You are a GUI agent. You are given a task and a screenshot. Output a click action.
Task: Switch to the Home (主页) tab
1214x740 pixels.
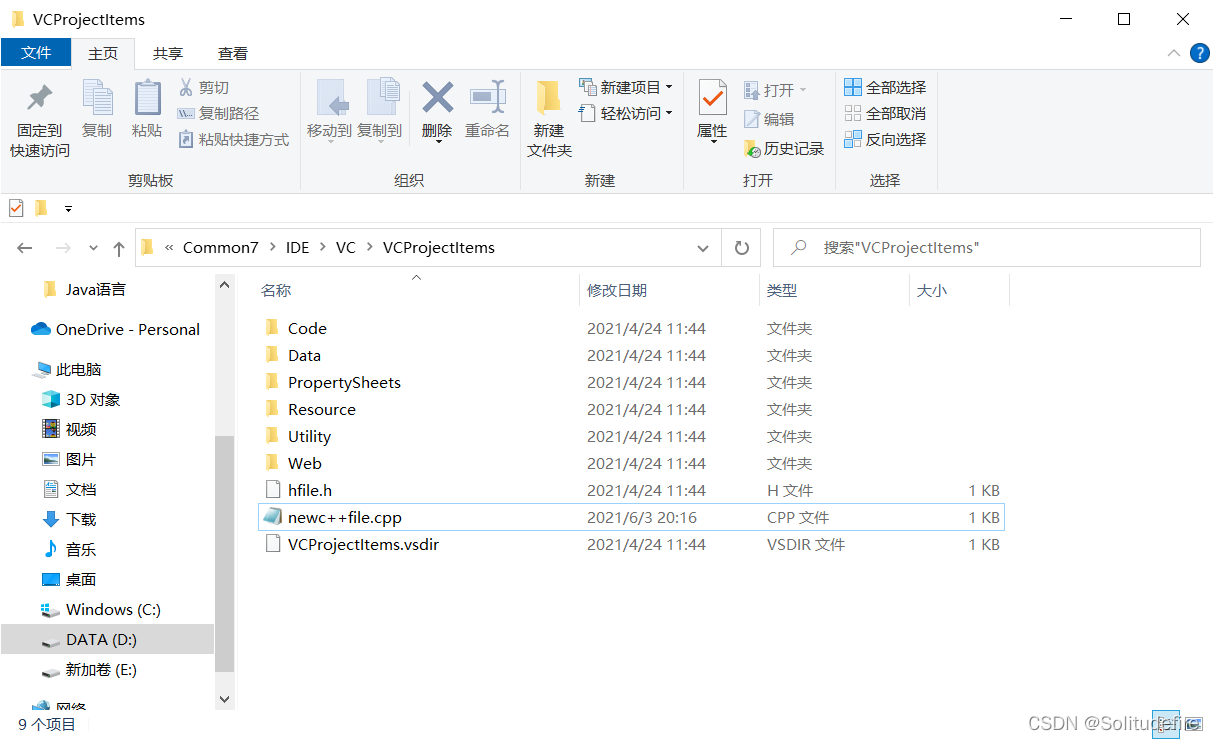point(103,54)
